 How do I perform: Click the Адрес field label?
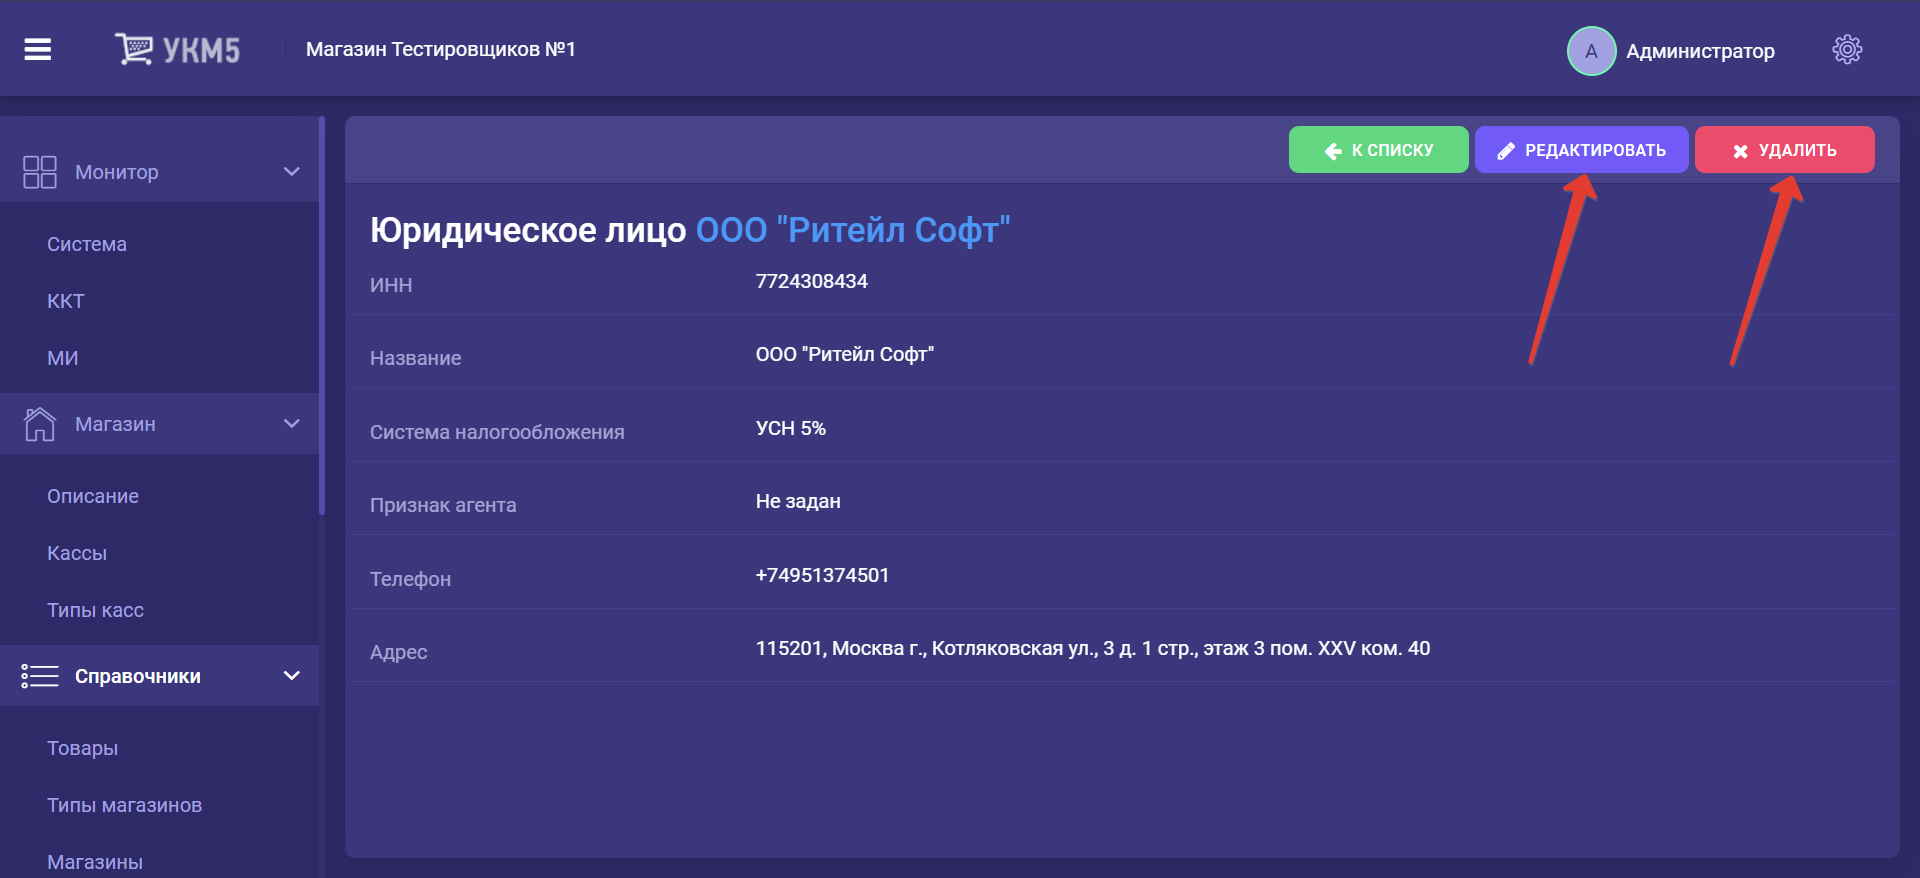point(399,652)
